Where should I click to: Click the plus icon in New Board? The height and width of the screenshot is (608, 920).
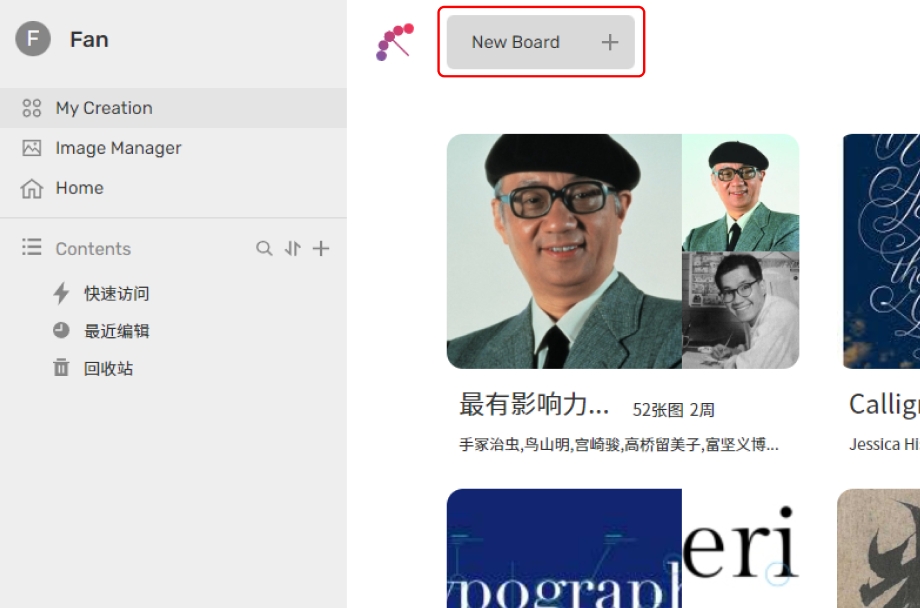click(x=610, y=42)
